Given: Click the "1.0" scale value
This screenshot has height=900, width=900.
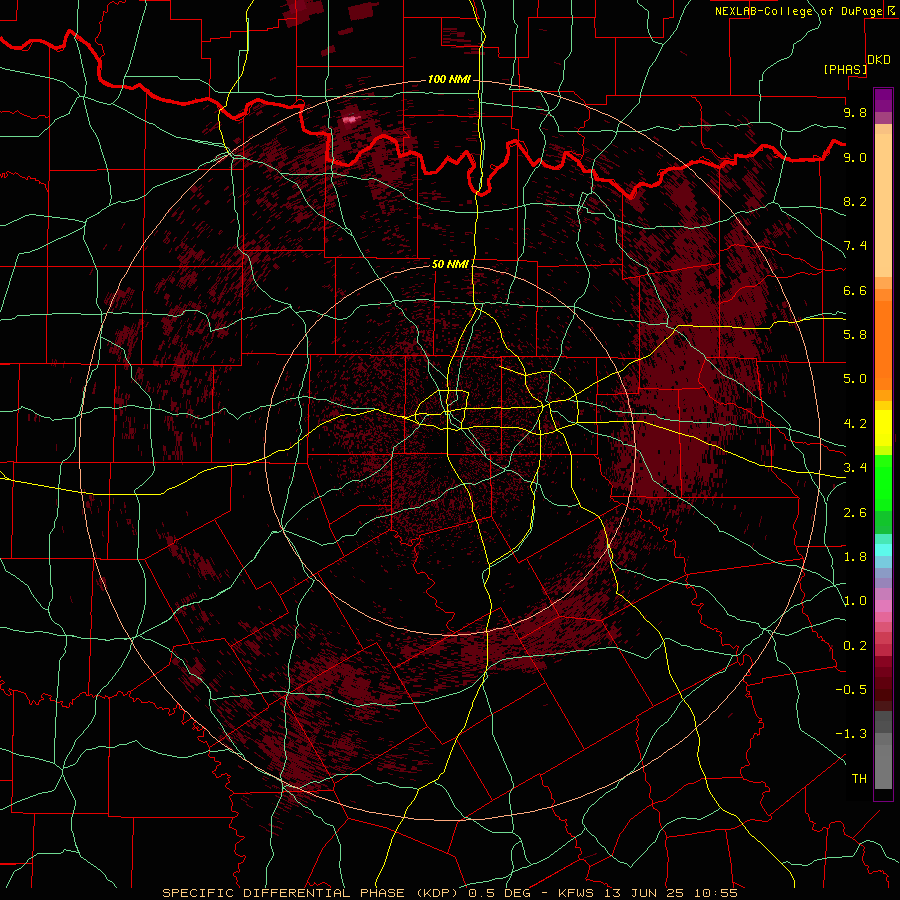Looking at the screenshot, I should coord(855,601).
